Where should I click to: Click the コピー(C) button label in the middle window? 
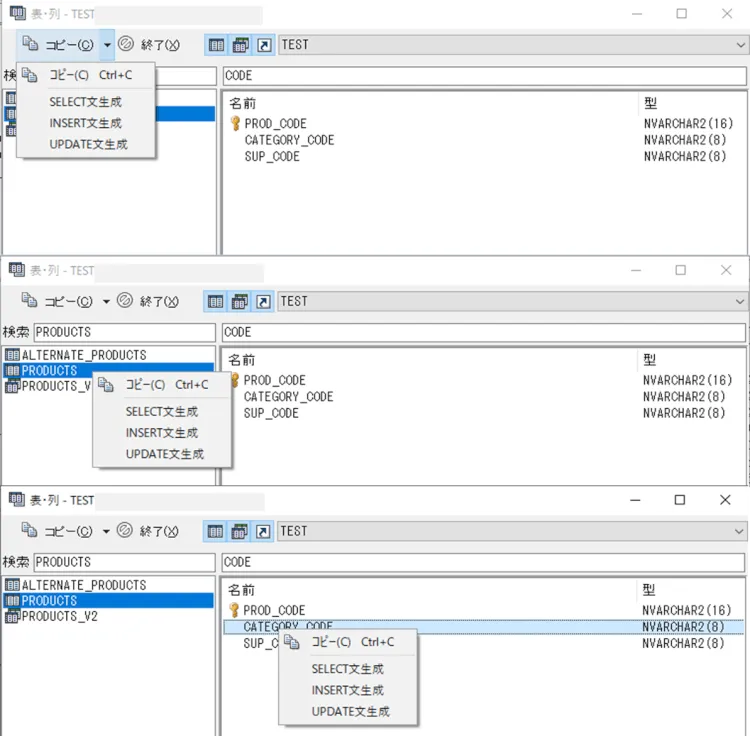(68, 302)
